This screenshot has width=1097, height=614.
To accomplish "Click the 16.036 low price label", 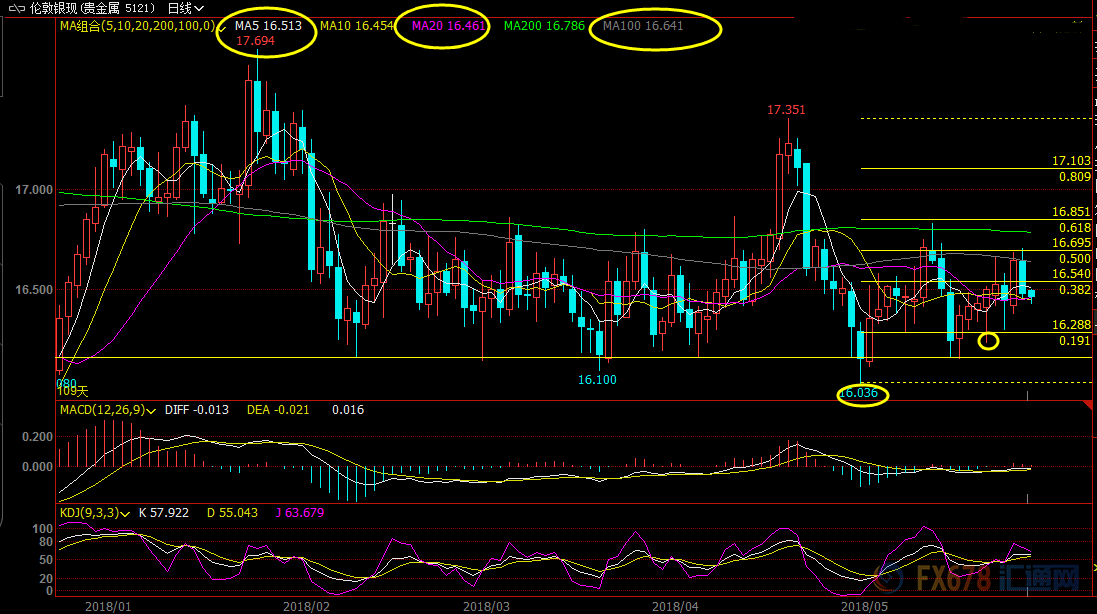I will coord(858,394).
